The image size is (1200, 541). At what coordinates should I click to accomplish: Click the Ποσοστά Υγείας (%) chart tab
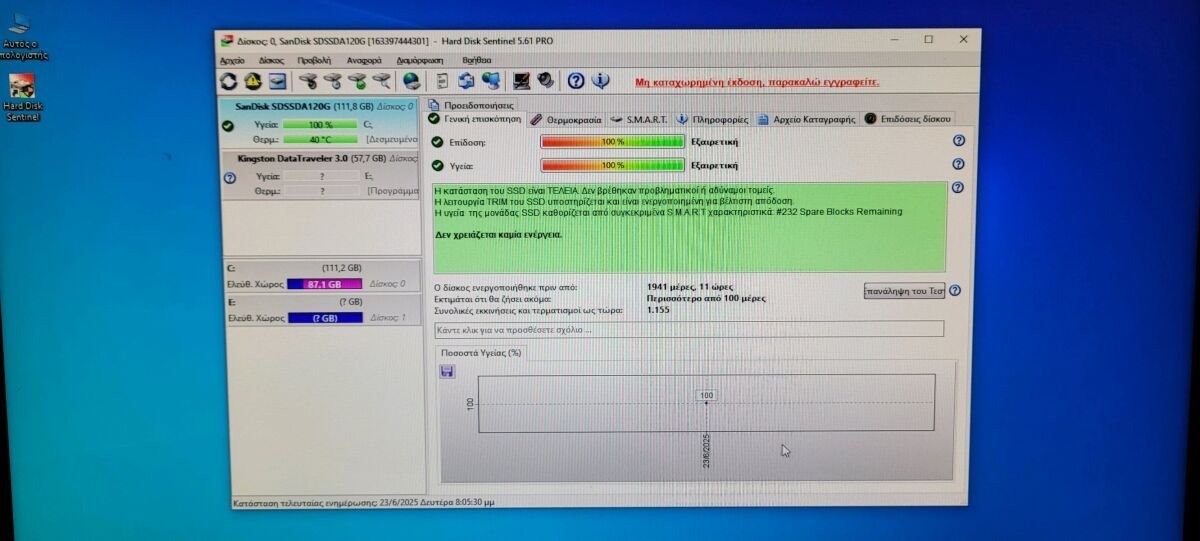click(481, 352)
